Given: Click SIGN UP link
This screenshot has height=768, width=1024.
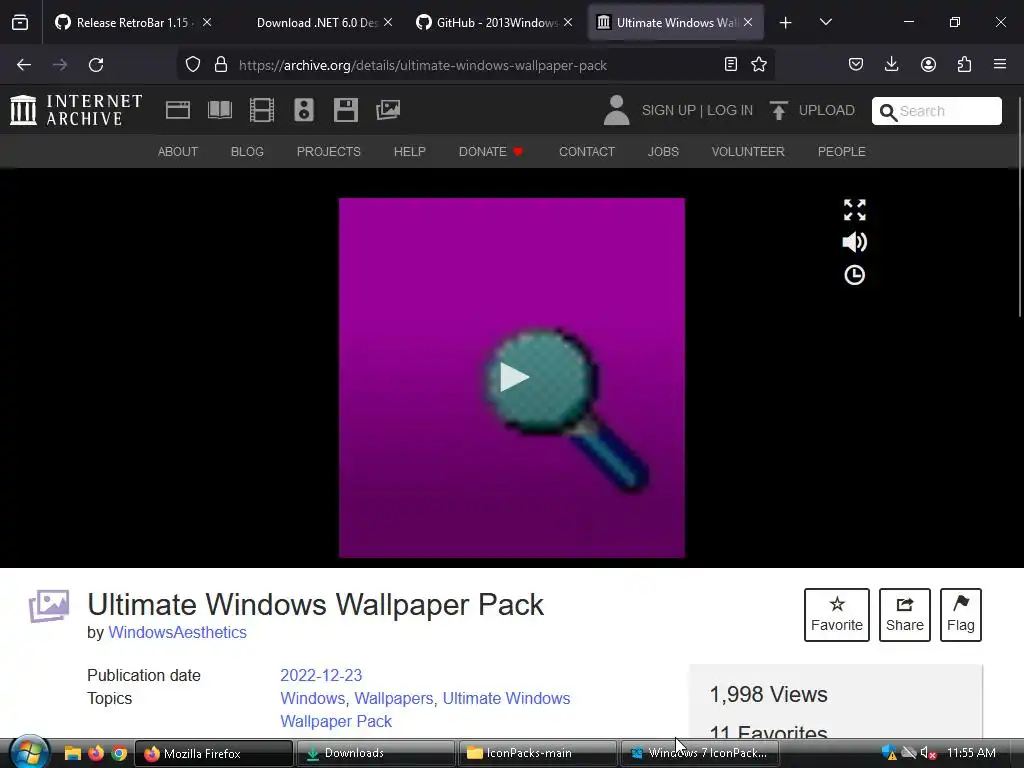Looking at the screenshot, I should coord(669,110).
